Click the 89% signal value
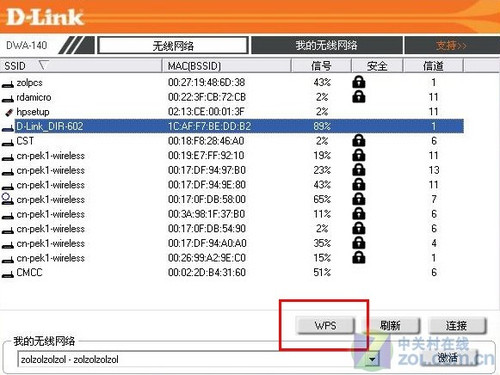 (x=322, y=126)
